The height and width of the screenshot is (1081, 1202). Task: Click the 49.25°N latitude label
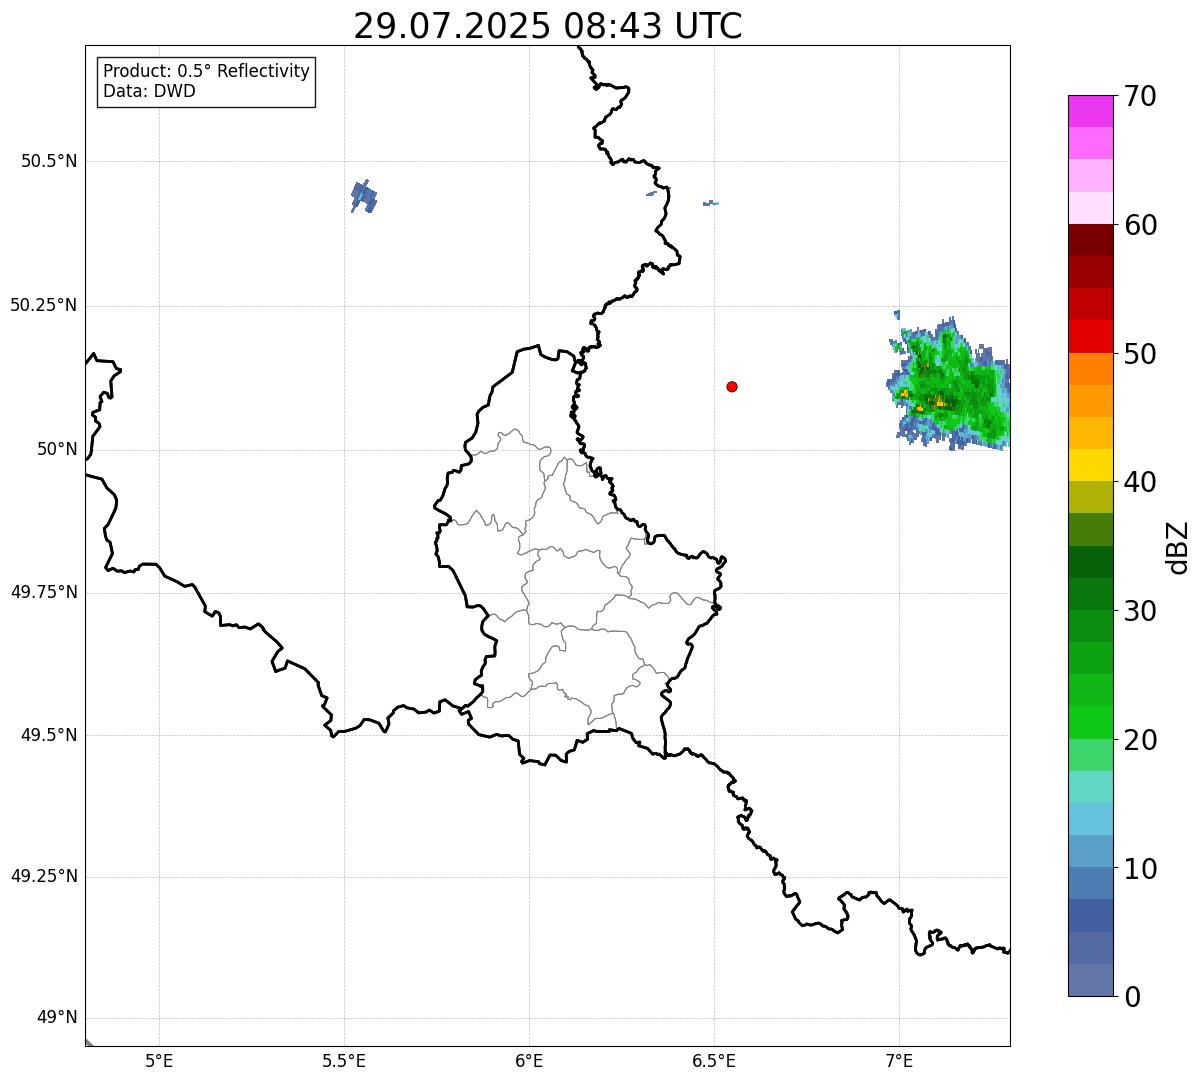44,877
